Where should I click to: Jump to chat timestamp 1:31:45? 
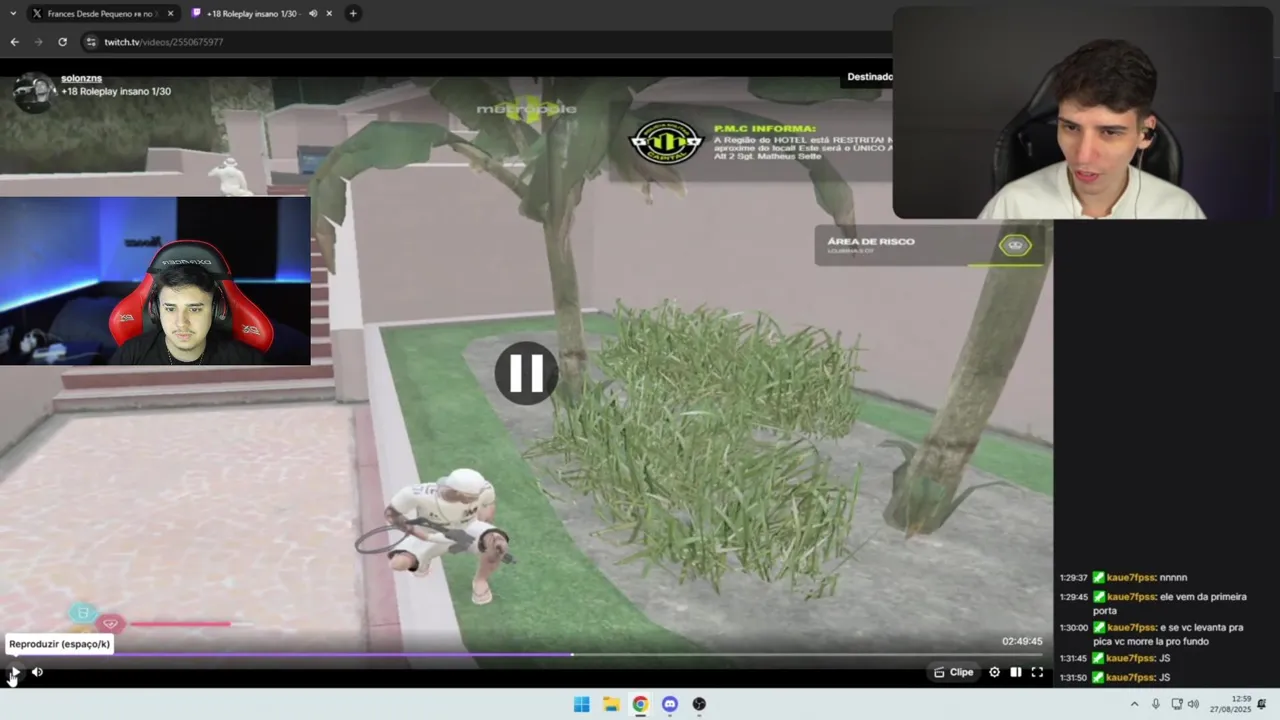(1073, 658)
